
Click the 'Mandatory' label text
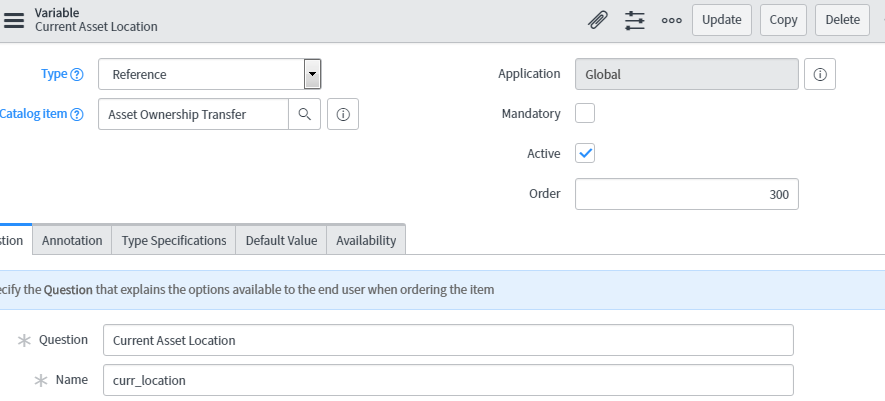point(531,114)
